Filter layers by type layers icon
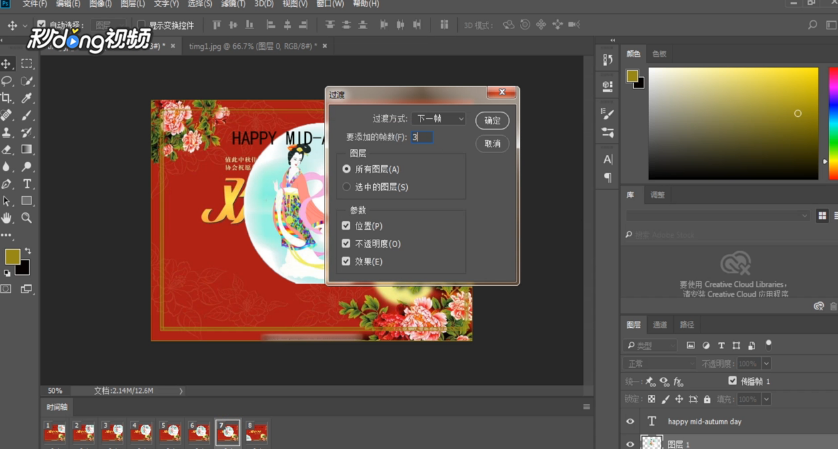The image size is (838, 449). (721, 345)
